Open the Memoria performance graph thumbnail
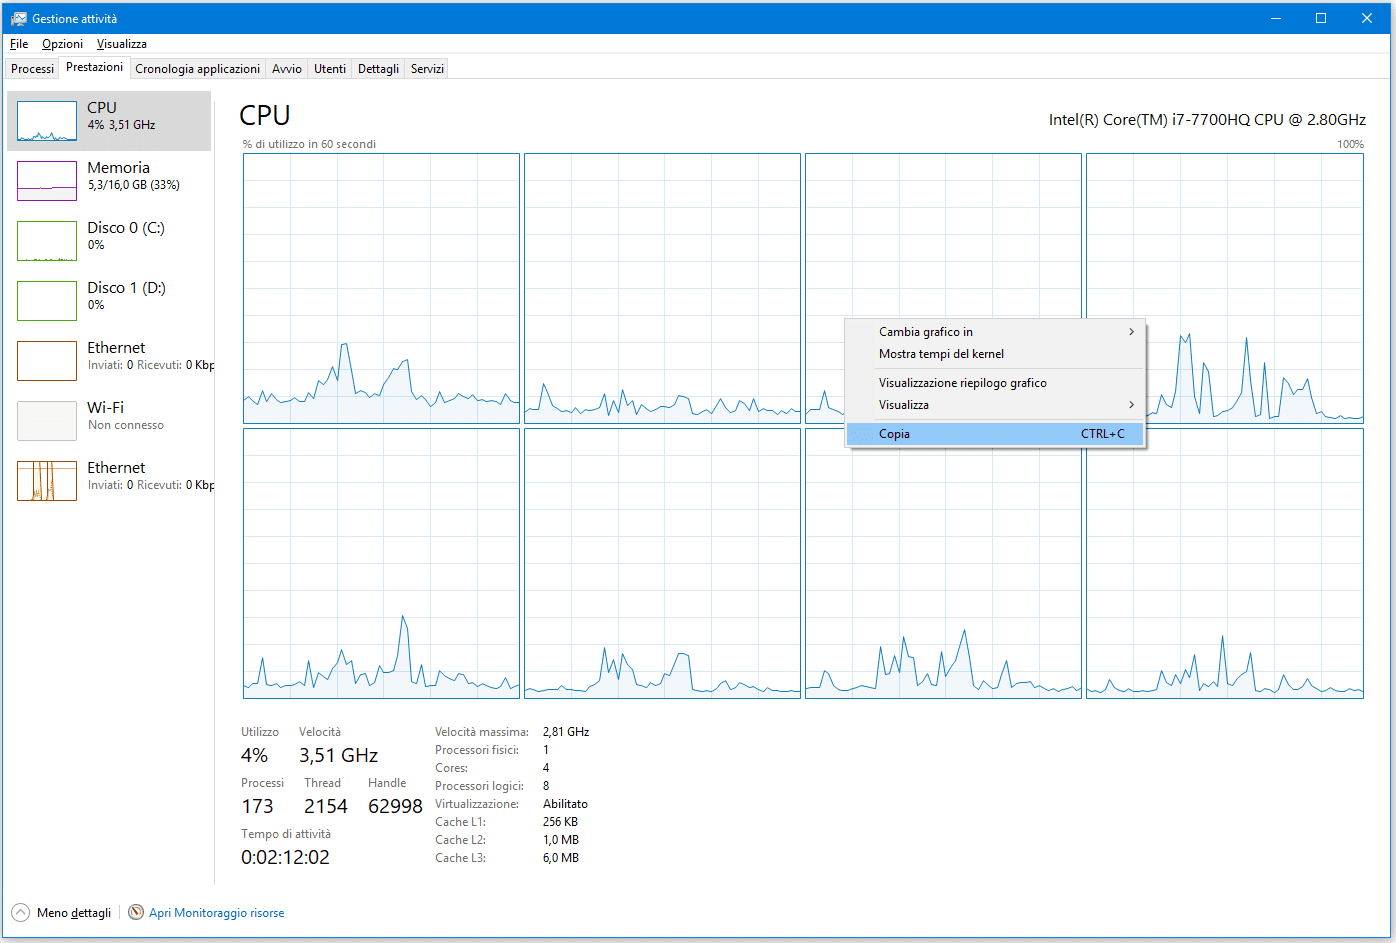 [x=47, y=181]
